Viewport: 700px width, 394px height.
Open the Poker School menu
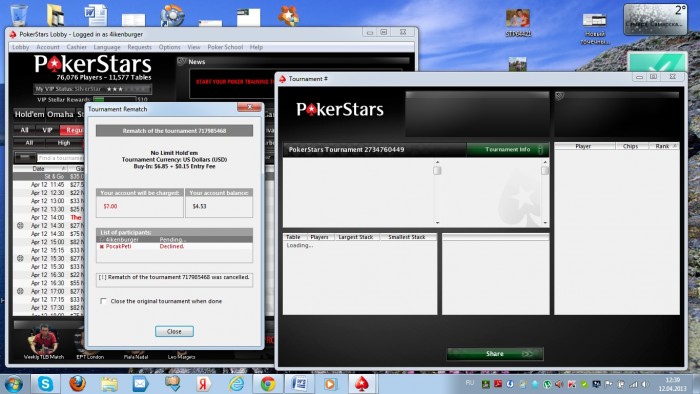point(225,47)
